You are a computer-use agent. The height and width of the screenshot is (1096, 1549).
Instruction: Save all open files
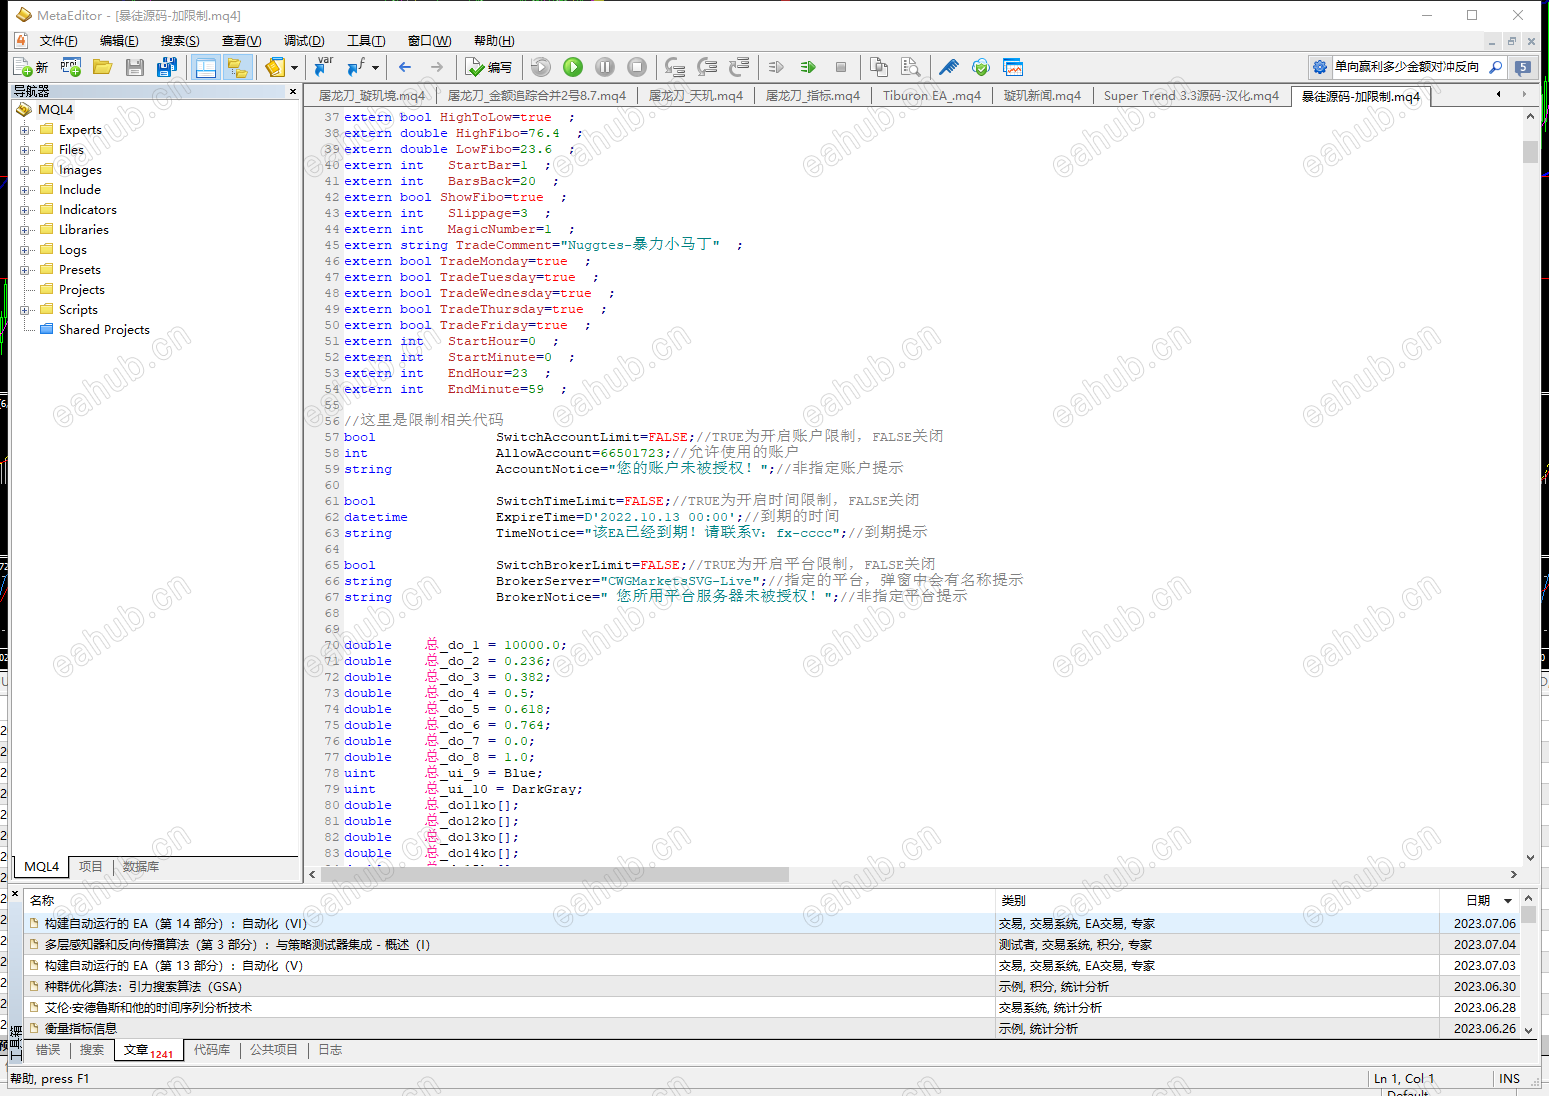(167, 67)
